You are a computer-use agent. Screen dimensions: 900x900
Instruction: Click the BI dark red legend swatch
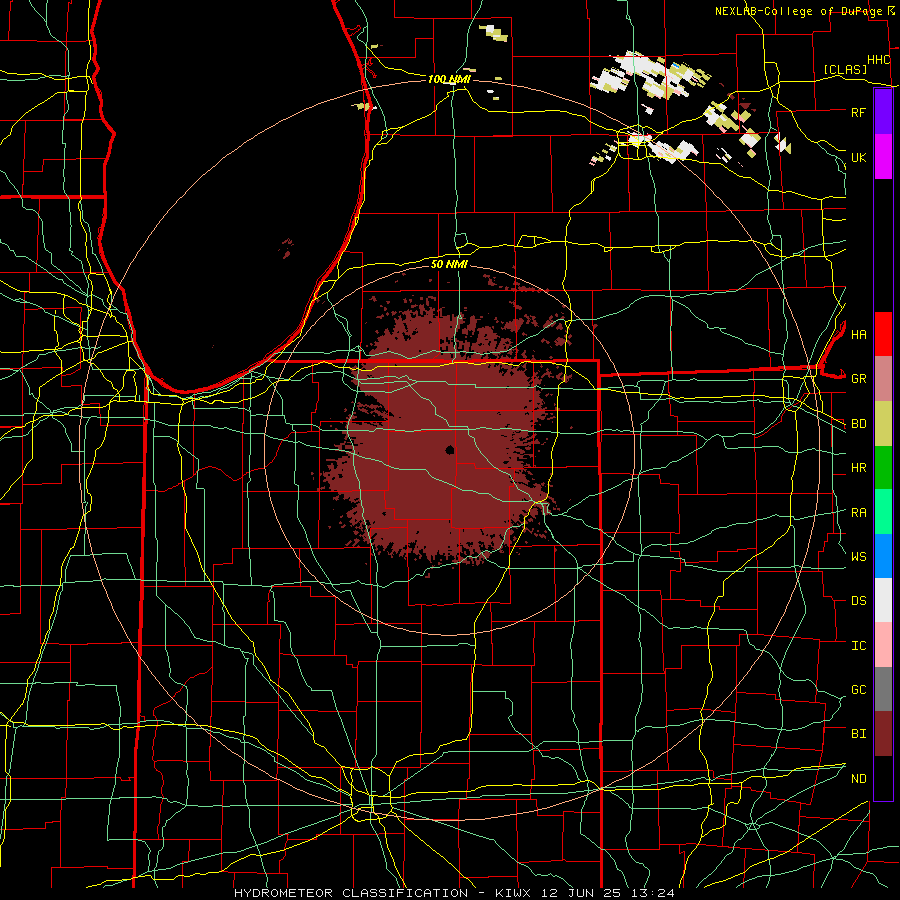[883, 734]
